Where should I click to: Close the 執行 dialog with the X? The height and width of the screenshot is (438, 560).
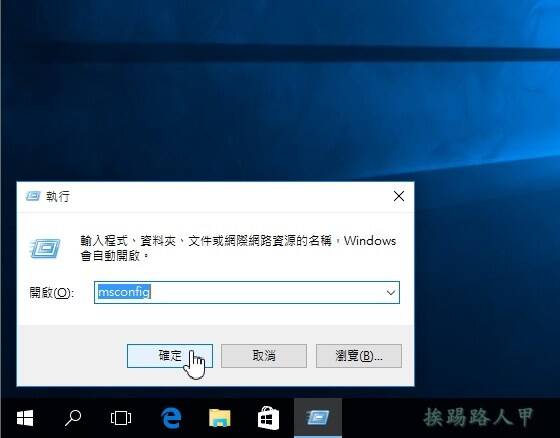(x=399, y=196)
